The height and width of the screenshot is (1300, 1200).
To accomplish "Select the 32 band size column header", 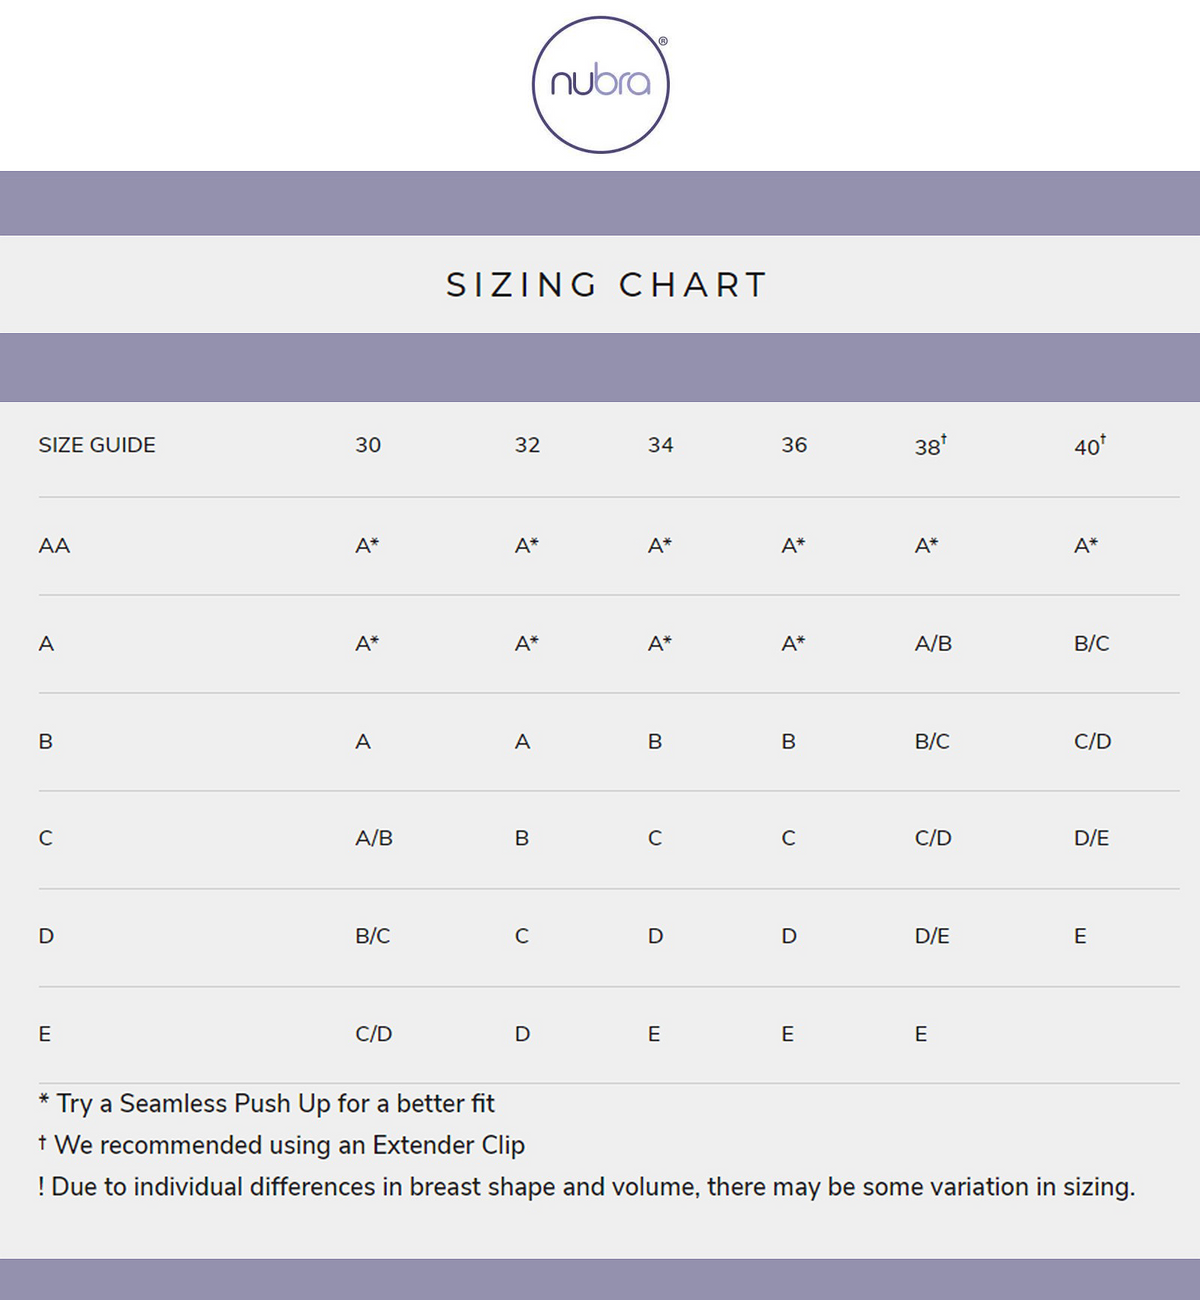I will tap(527, 445).
